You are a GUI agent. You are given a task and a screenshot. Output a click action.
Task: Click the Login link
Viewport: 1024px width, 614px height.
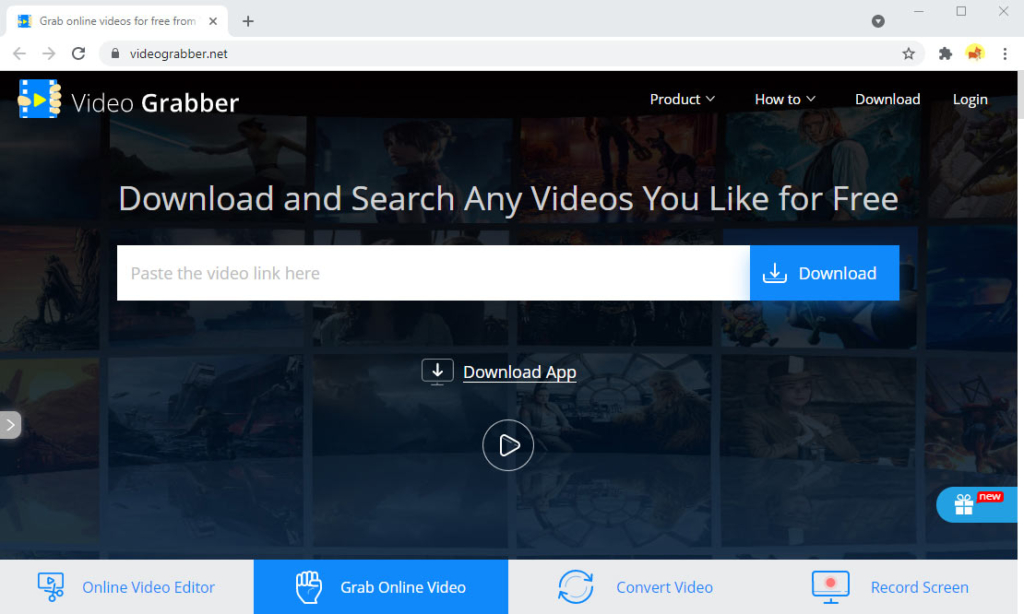pyautogui.click(x=970, y=100)
